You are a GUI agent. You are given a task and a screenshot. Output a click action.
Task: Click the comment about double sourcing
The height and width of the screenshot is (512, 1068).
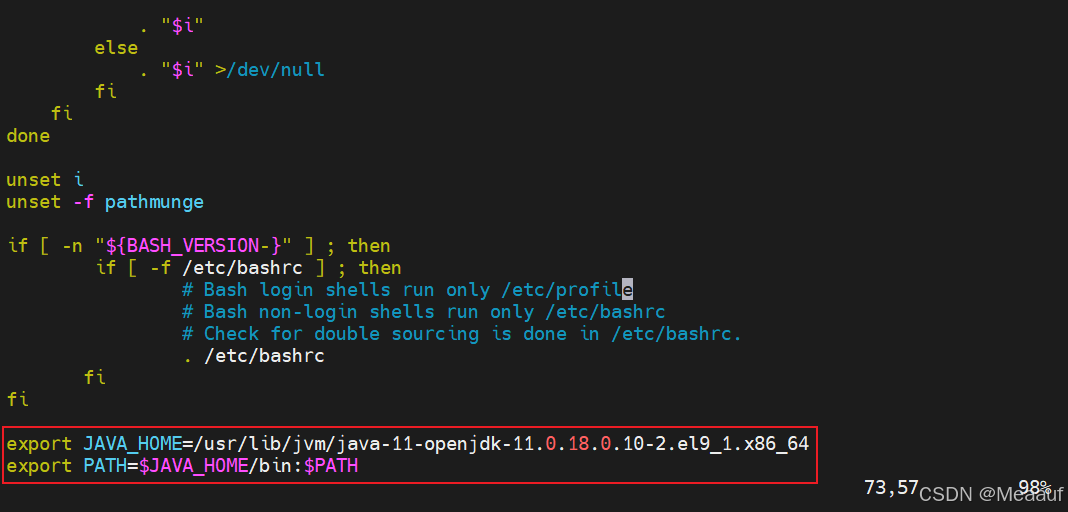click(462, 334)
